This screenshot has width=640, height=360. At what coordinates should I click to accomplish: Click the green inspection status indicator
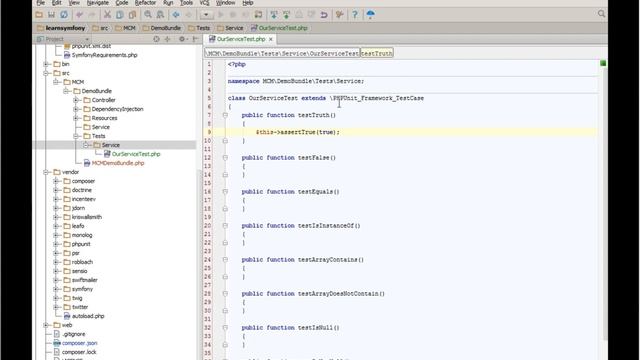pyautogui.click(x=603, y=63)
